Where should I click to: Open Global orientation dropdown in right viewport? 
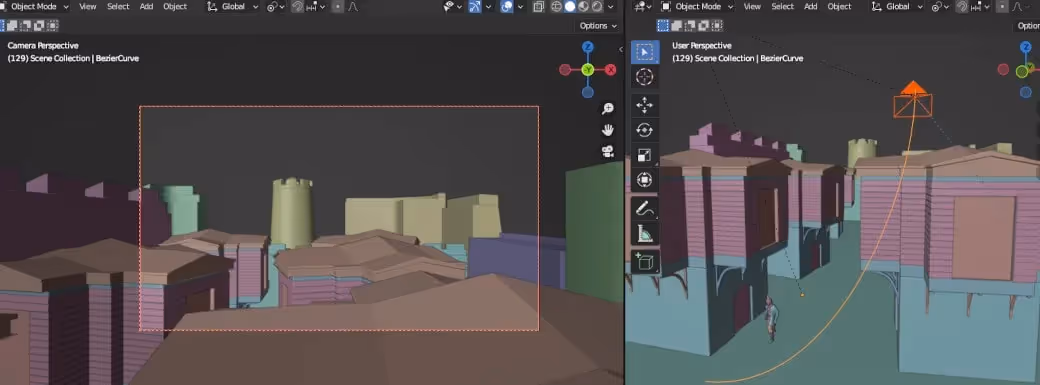[897, 7]
